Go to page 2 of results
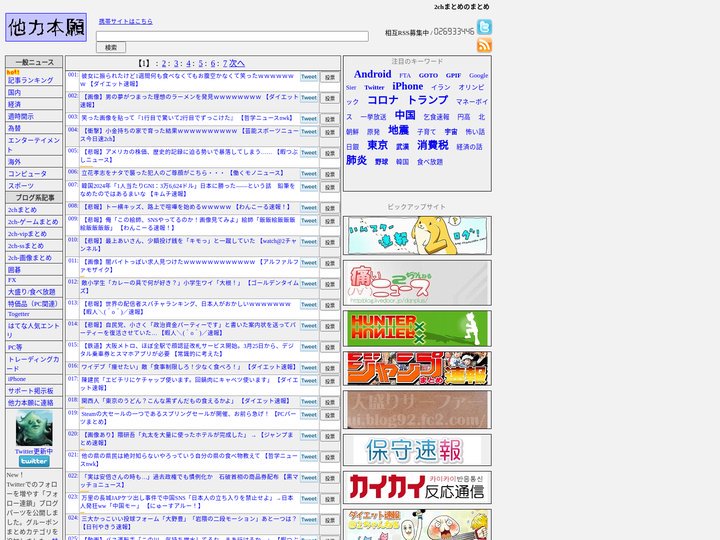This screenshot has height=540, width=720. click(x=164, y=63)
